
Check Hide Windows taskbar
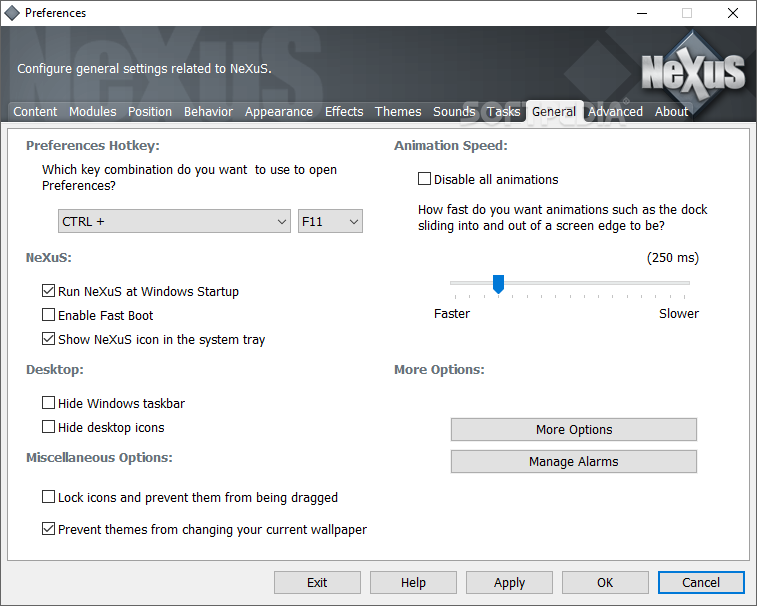[48, 403]
